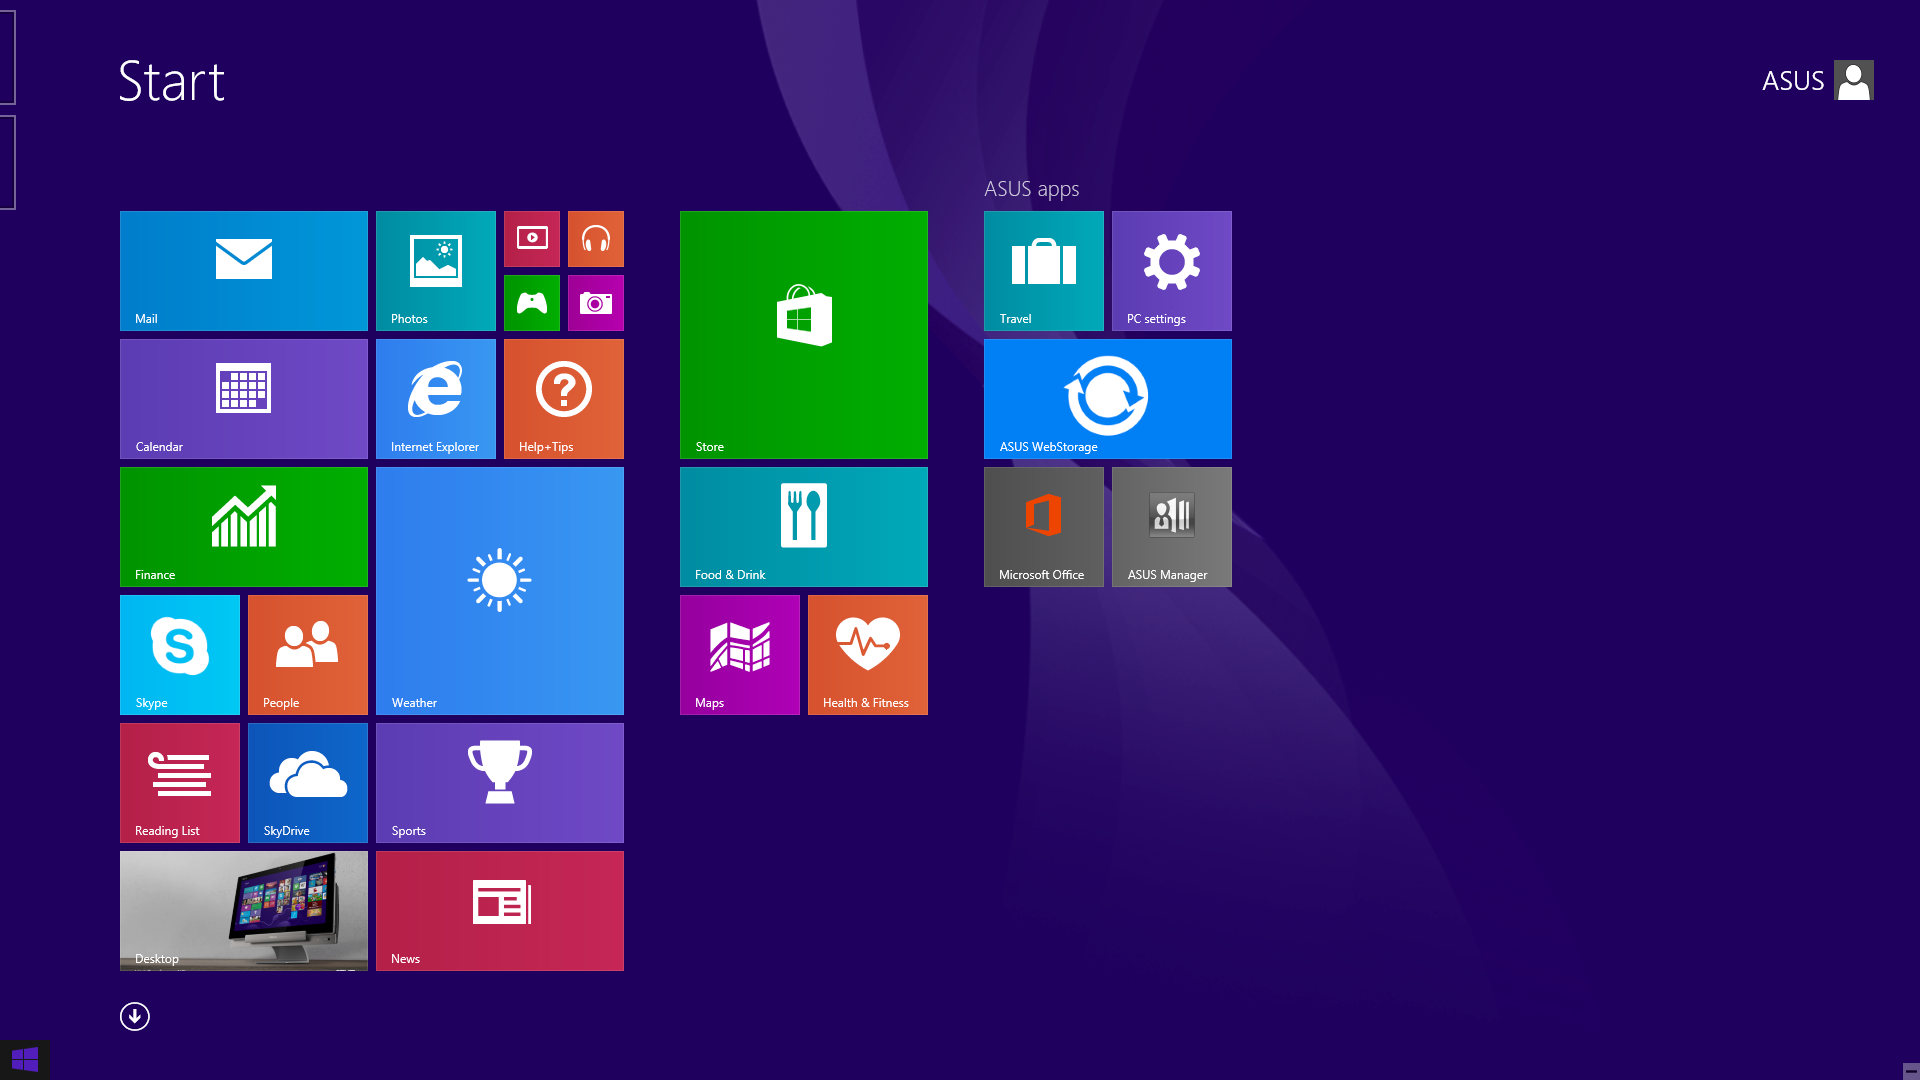The image size is (1920, 1080).
Task: Open the Health & Fitness tile
Action: click(868, 655)
